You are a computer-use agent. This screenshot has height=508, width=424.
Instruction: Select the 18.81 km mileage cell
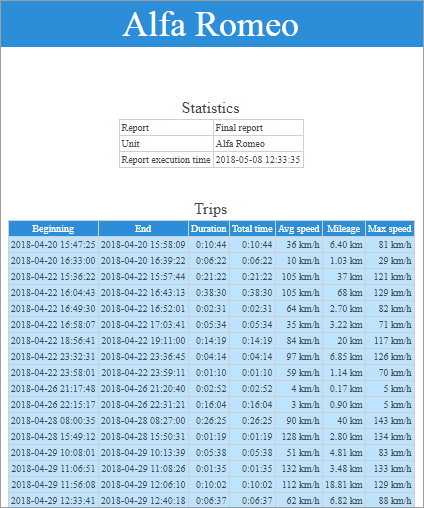coord(344,485)
